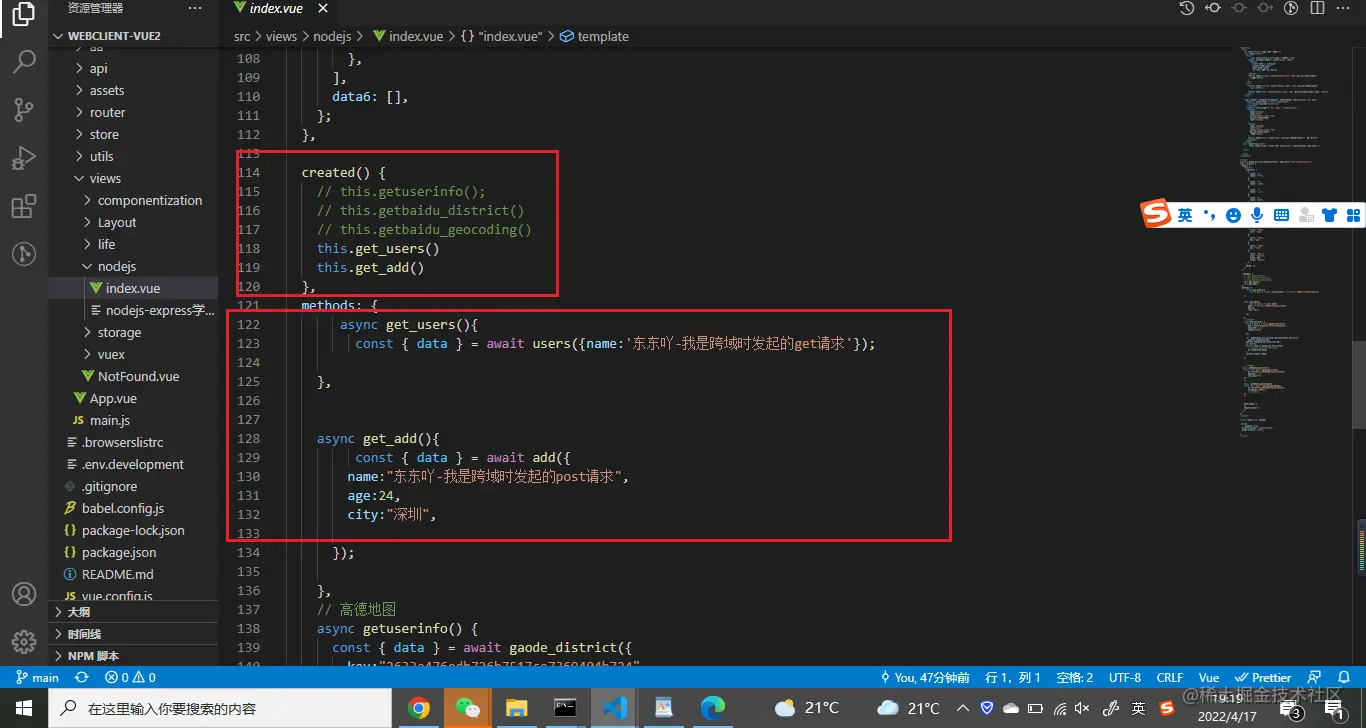Expand the router folder
The image size is (1366, 728).
pyautogui.click(x=133, y=112)
